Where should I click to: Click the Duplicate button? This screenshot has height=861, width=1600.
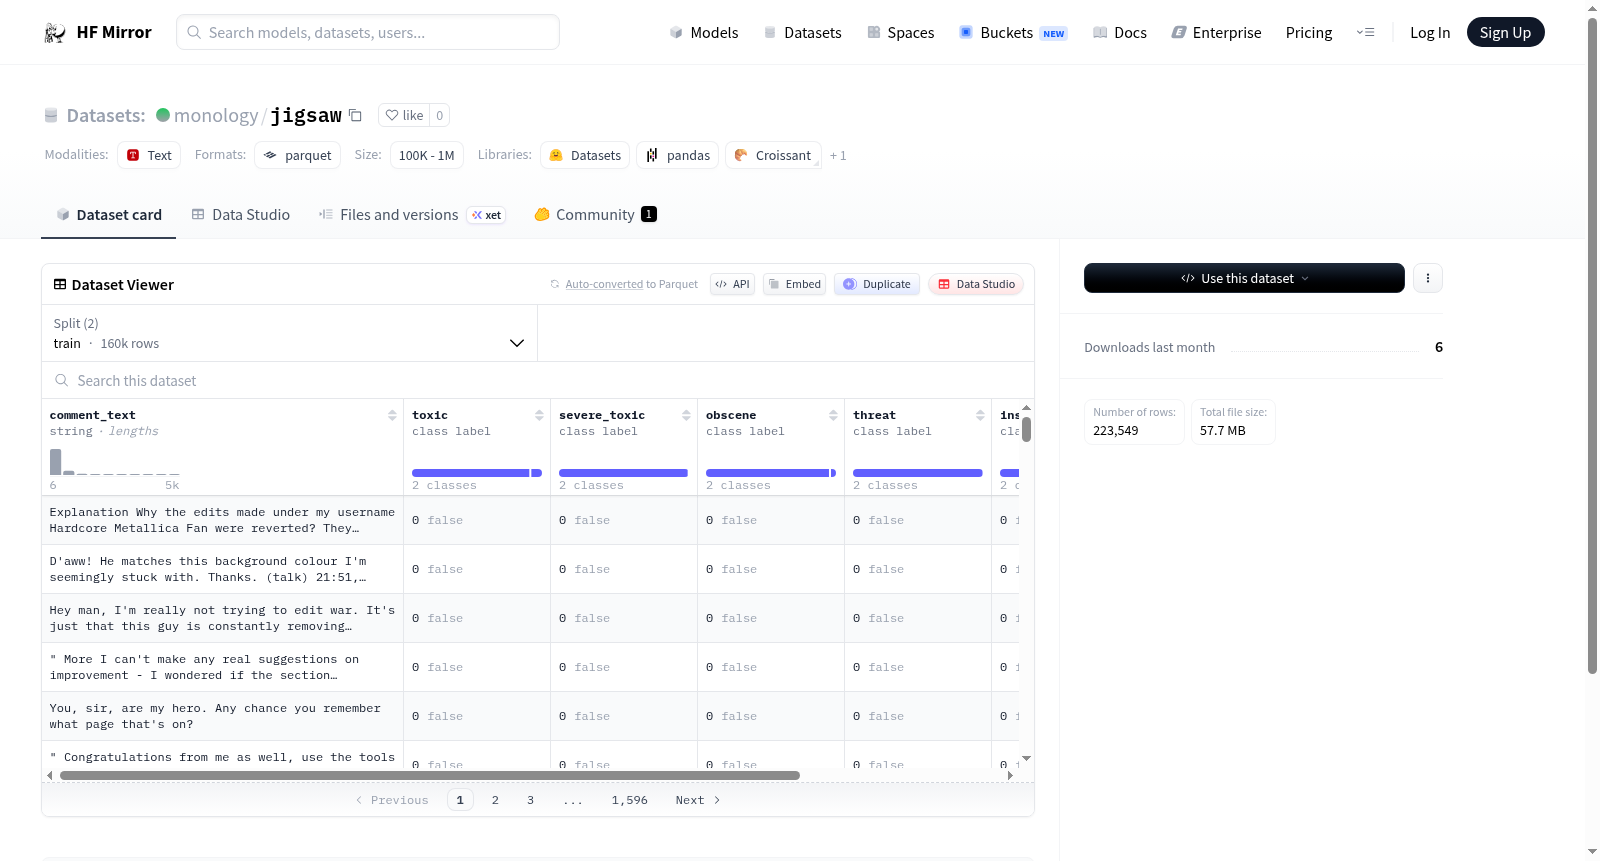[877, 284]
